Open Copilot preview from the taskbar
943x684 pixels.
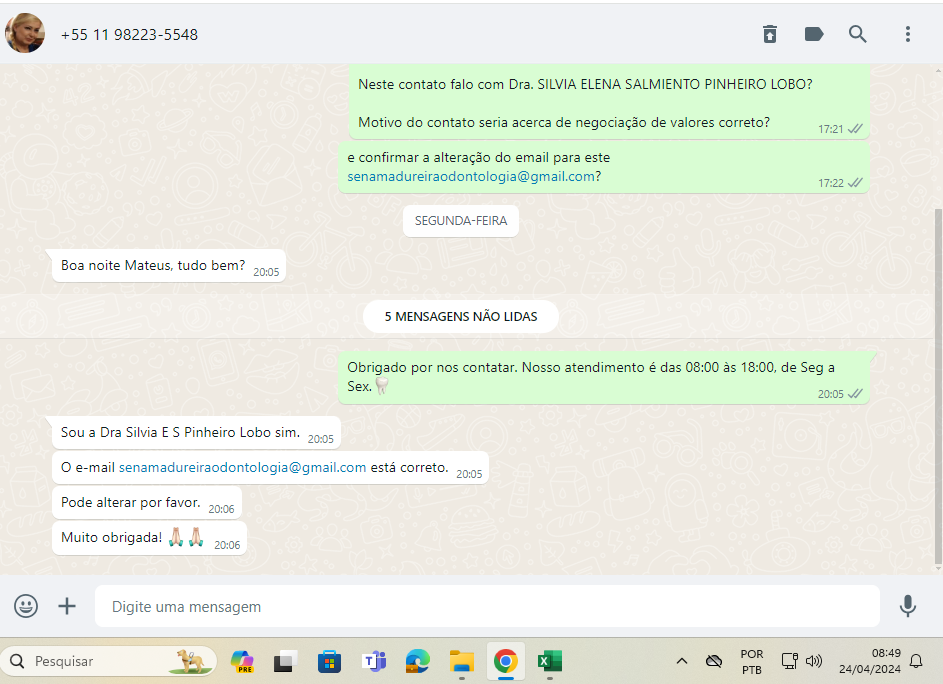click(x=242, y=661)
